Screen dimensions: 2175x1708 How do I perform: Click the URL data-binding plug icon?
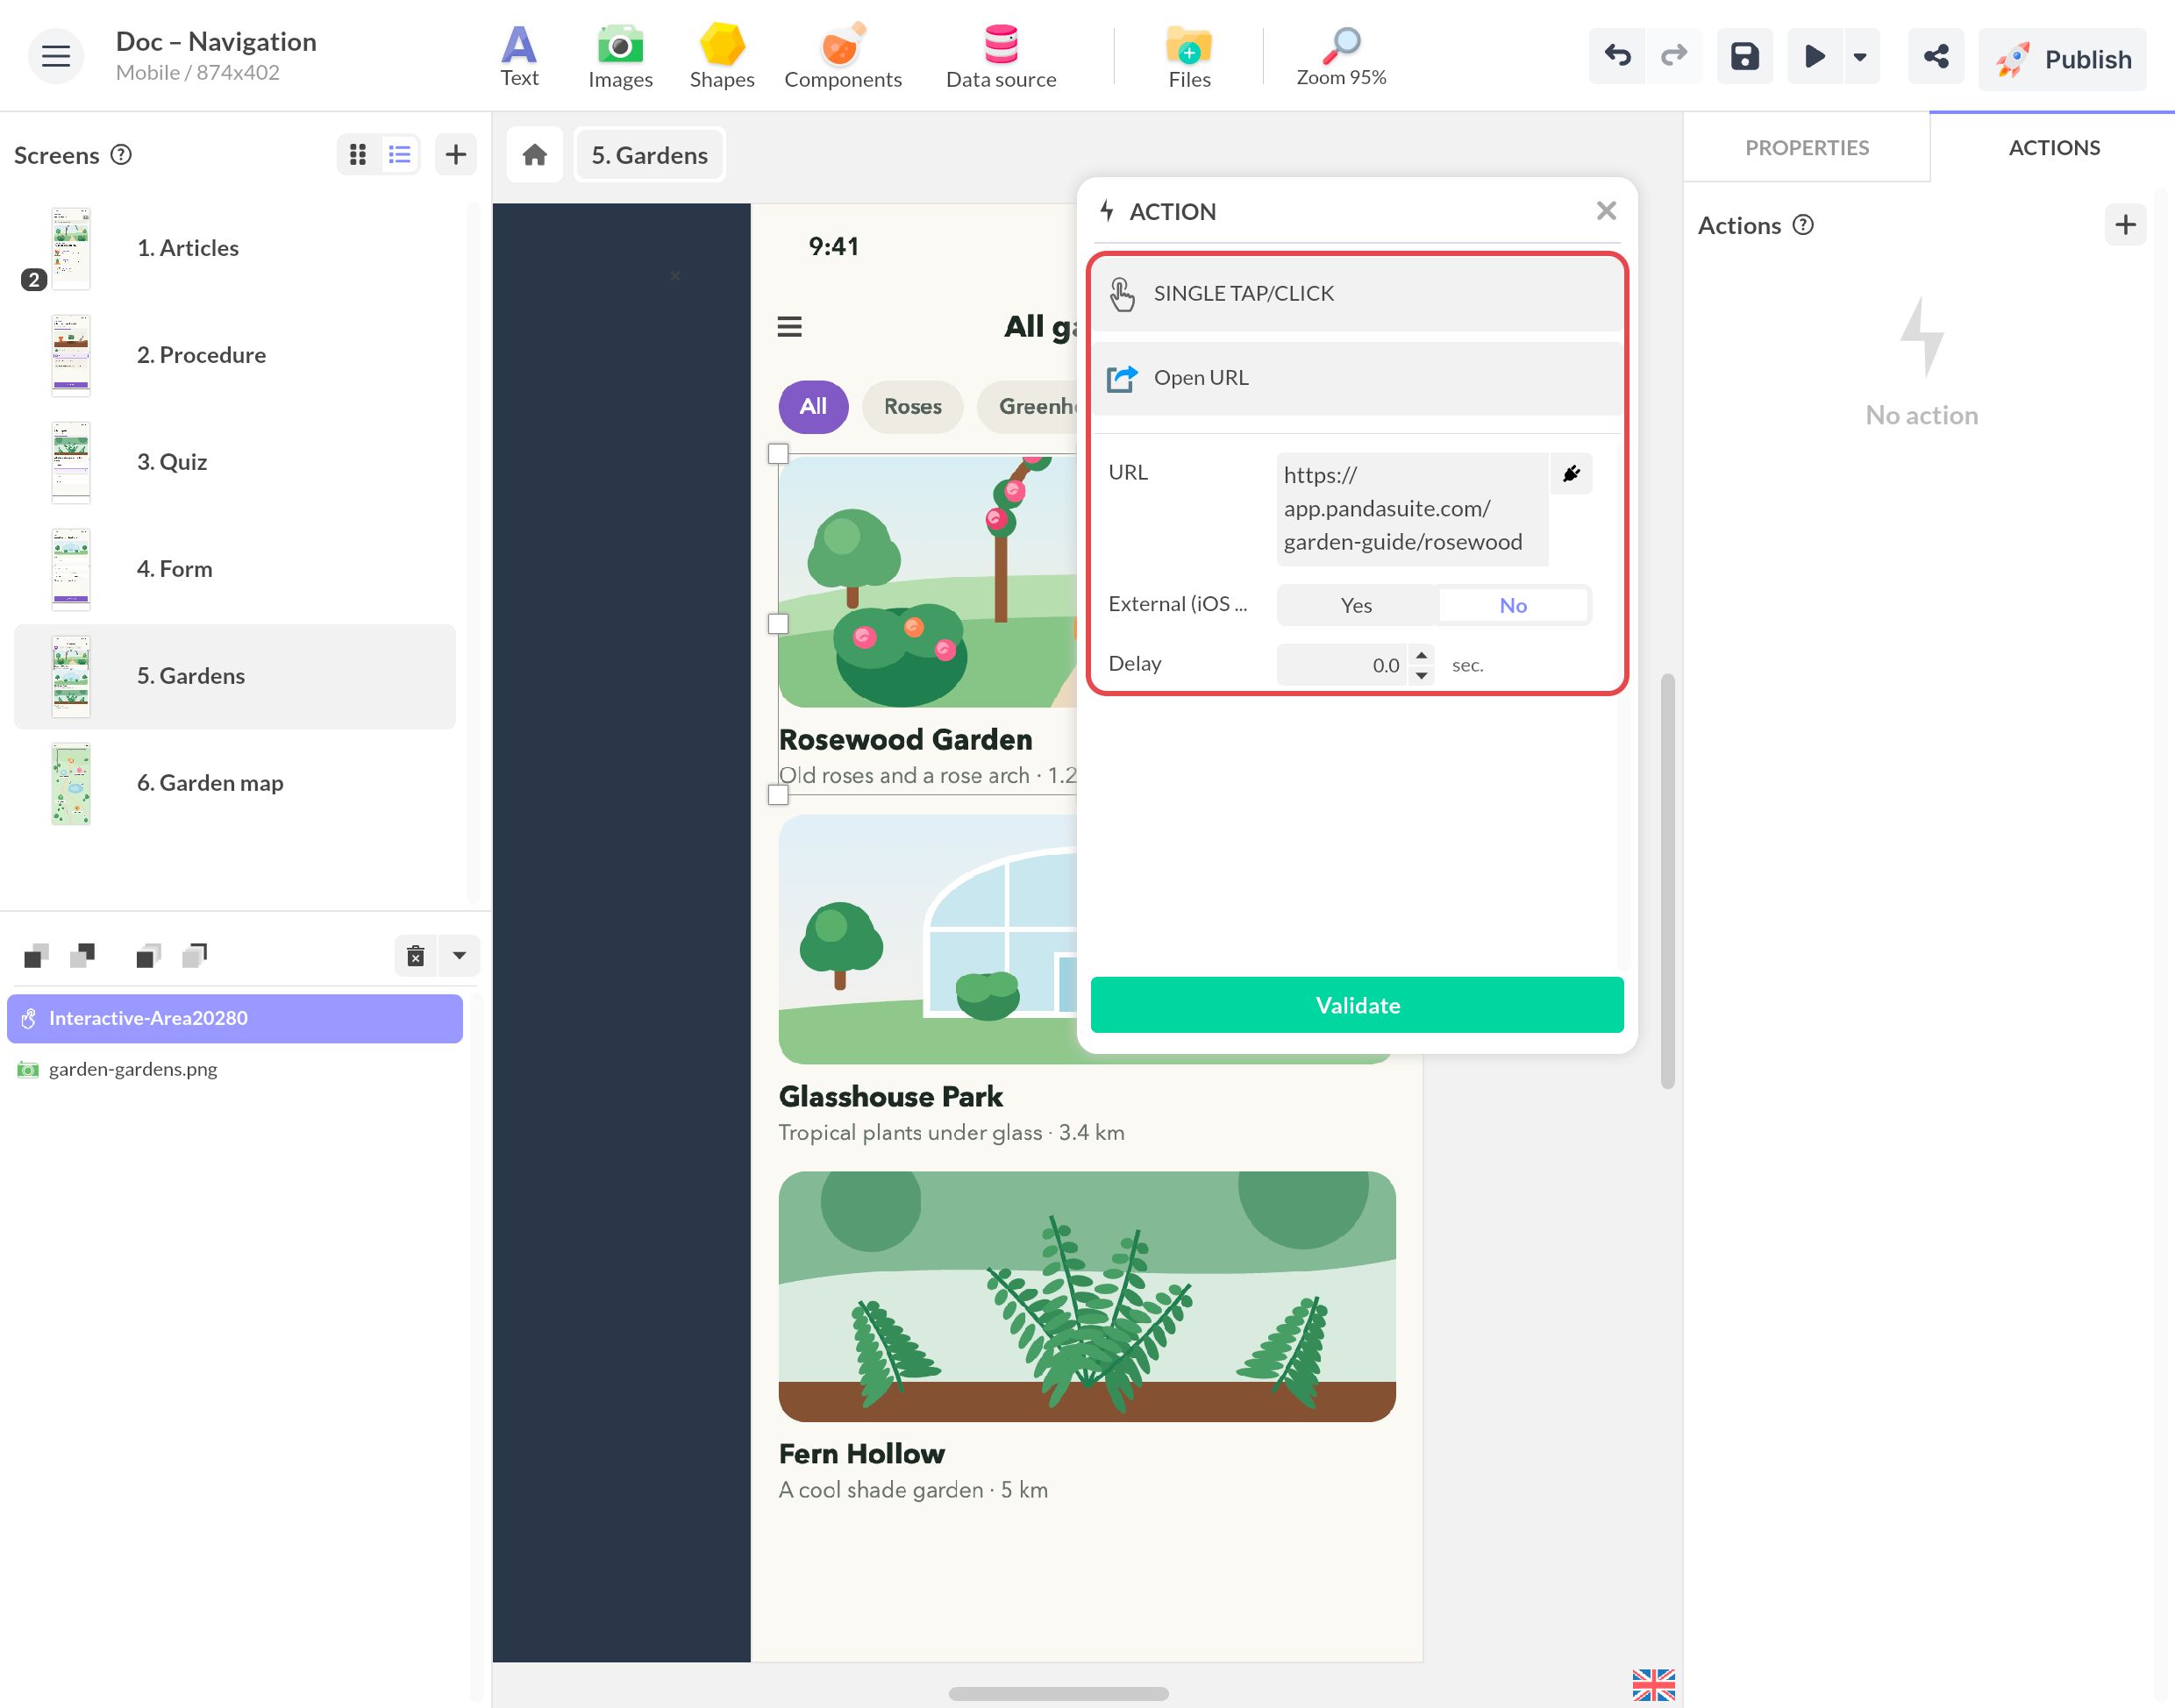pos(1571,474)
